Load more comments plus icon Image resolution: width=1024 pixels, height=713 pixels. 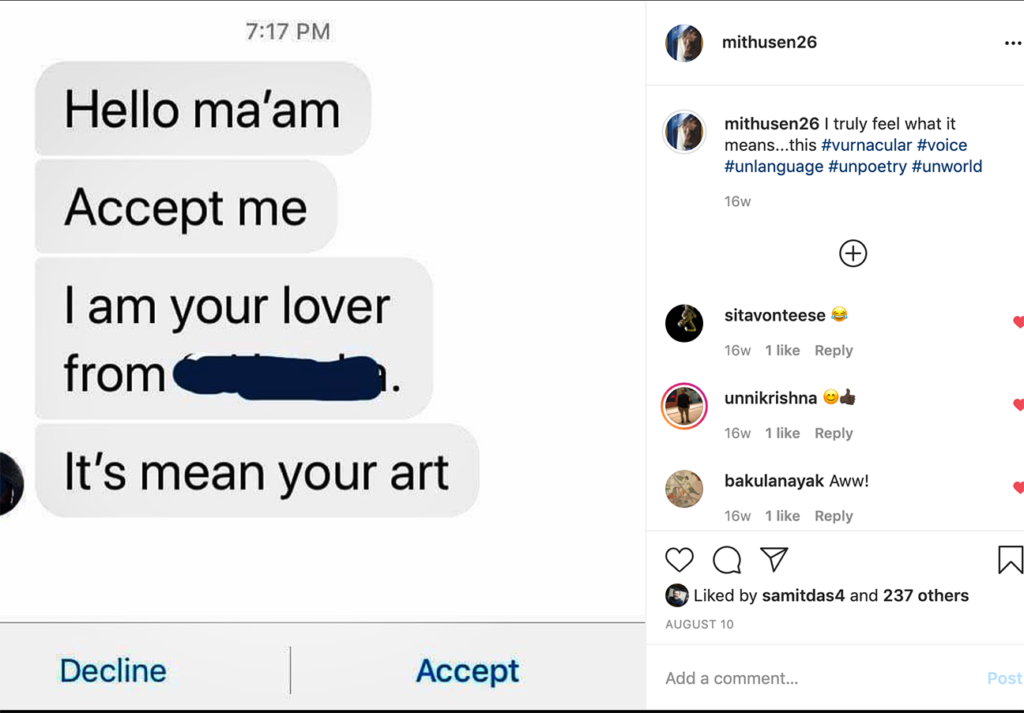click(853, 254)
